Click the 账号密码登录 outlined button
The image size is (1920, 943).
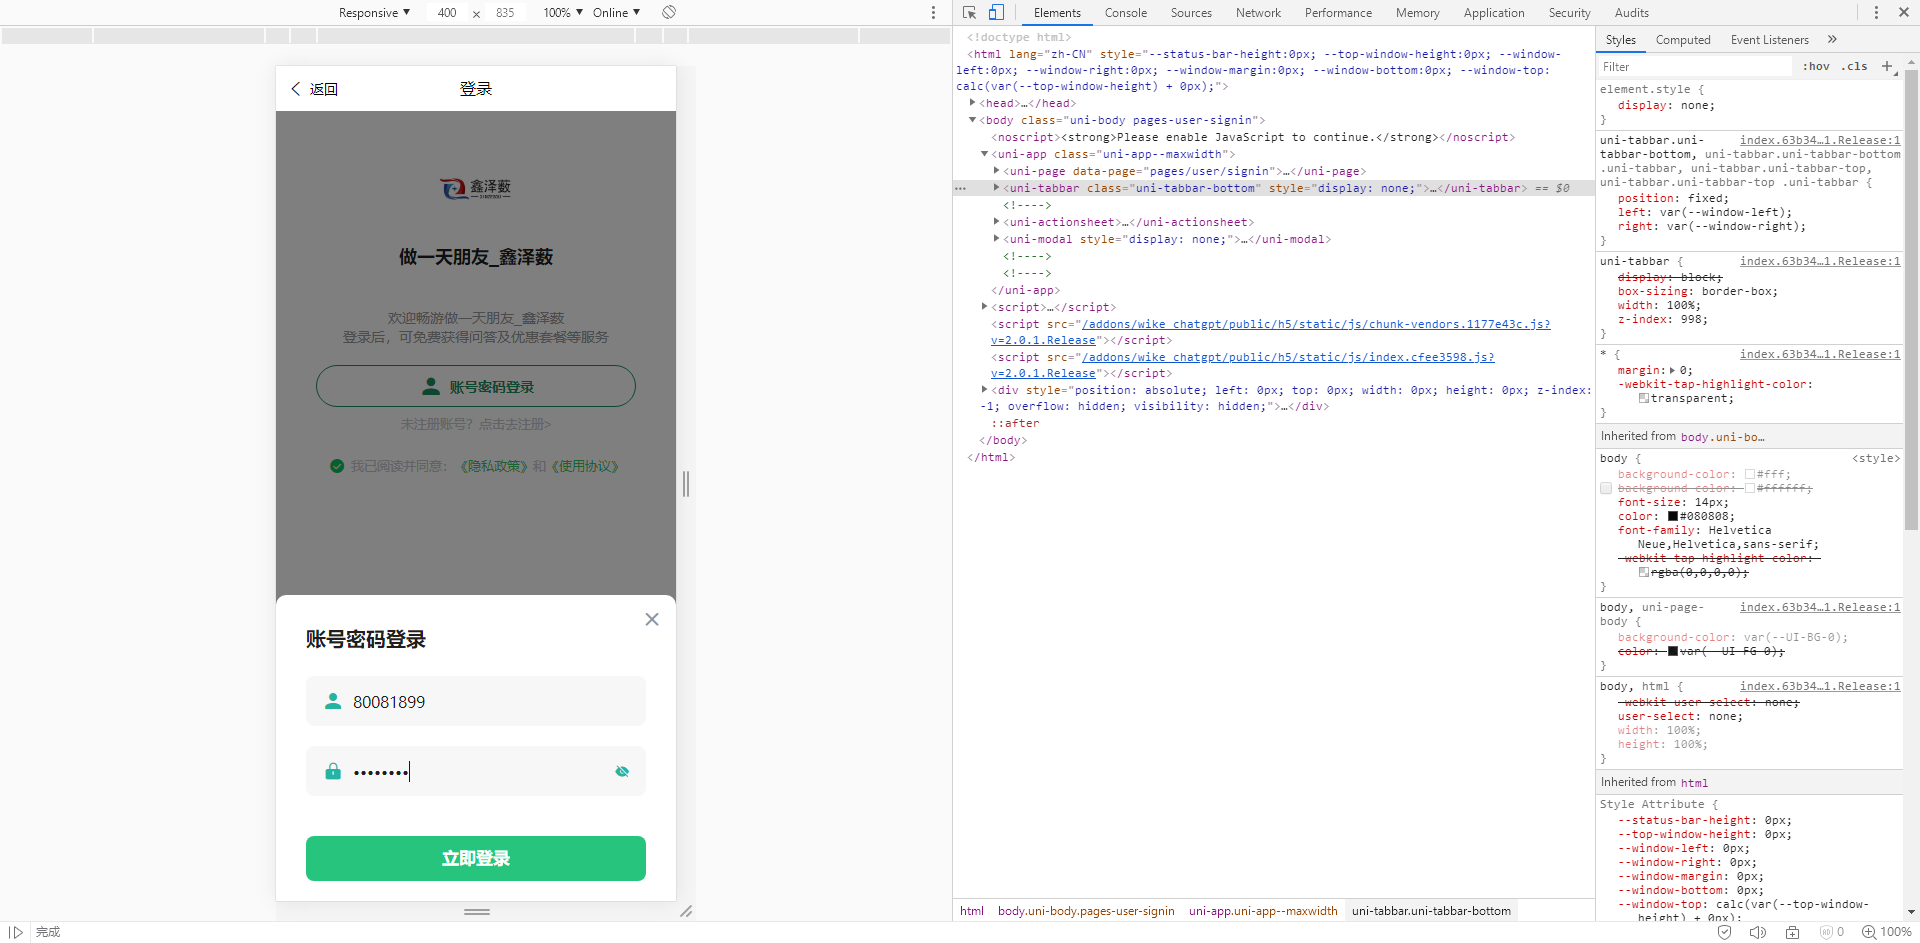476,386
